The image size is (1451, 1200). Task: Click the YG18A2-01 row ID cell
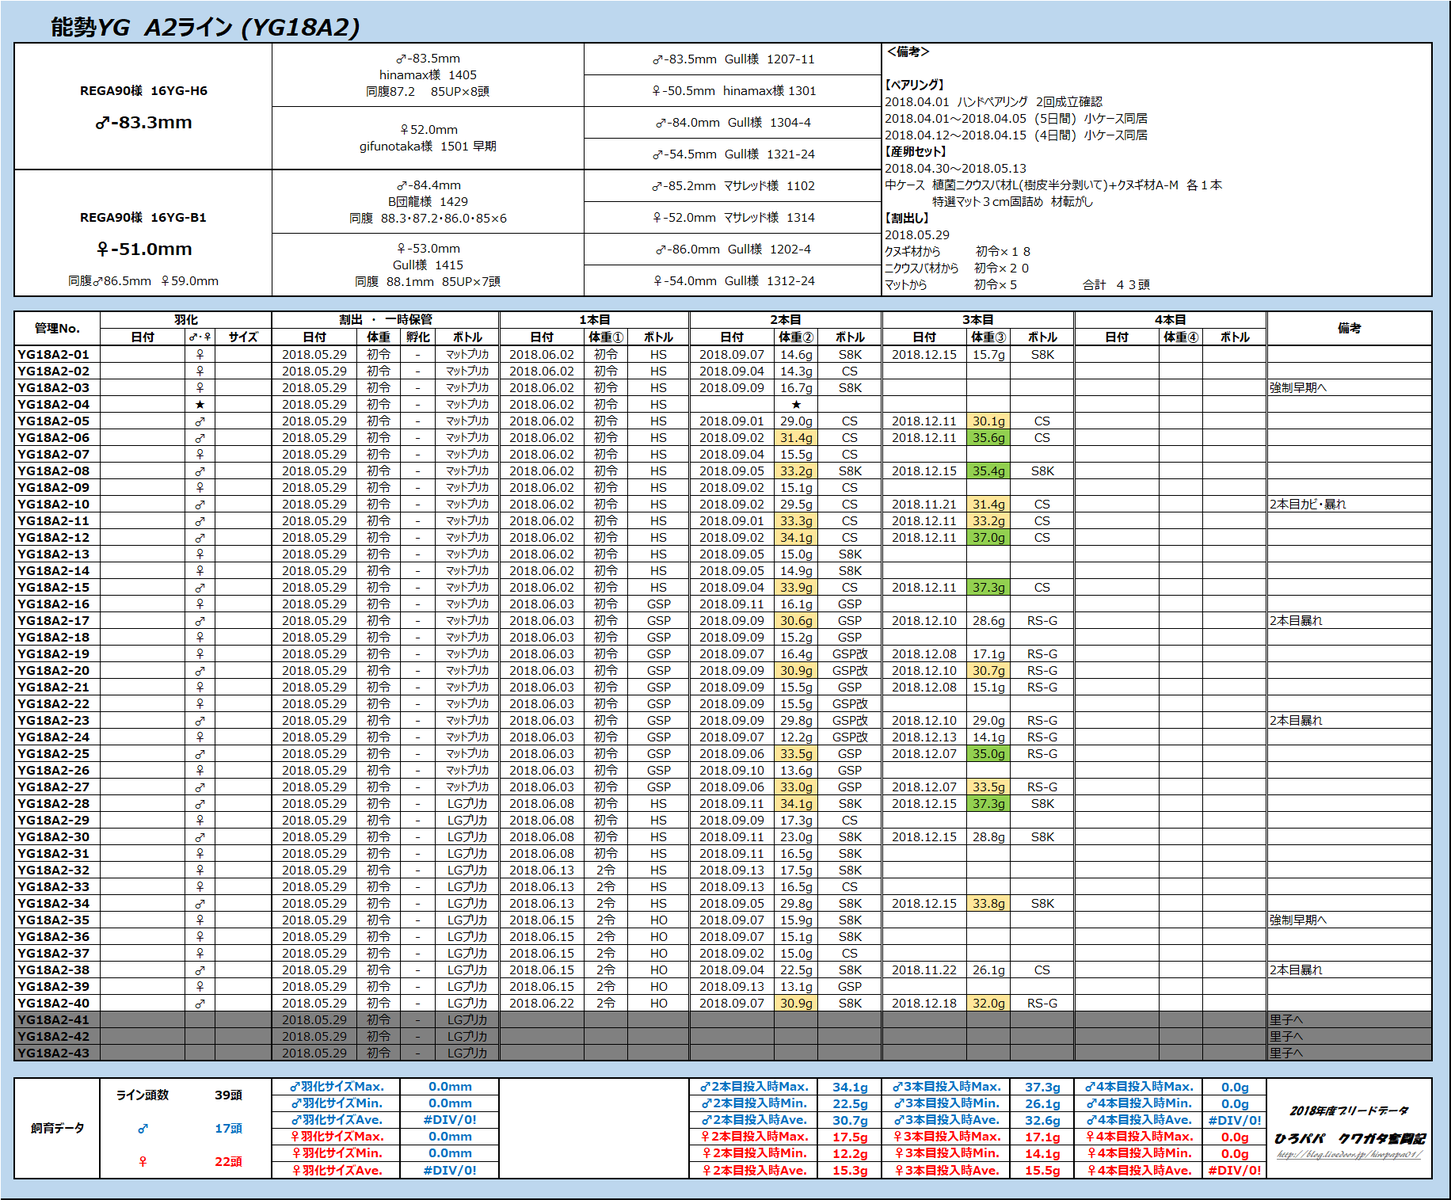[x=57, y=354]
